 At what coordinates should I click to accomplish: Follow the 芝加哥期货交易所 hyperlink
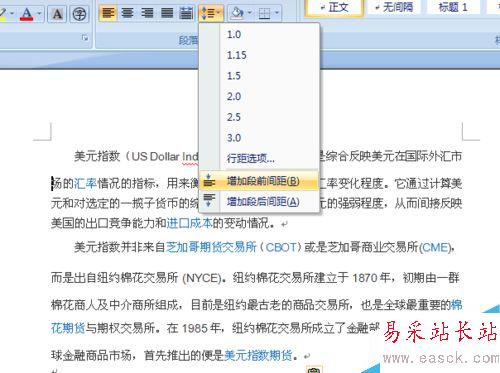212,247
